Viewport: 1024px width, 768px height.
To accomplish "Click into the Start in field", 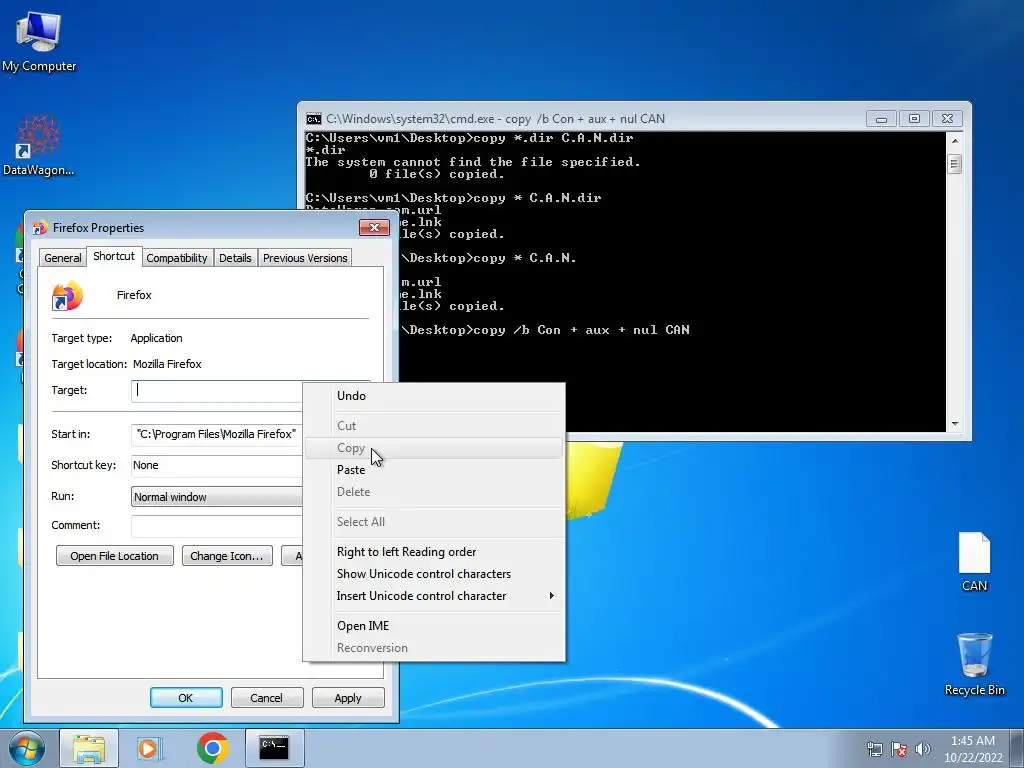I will 217,434.
